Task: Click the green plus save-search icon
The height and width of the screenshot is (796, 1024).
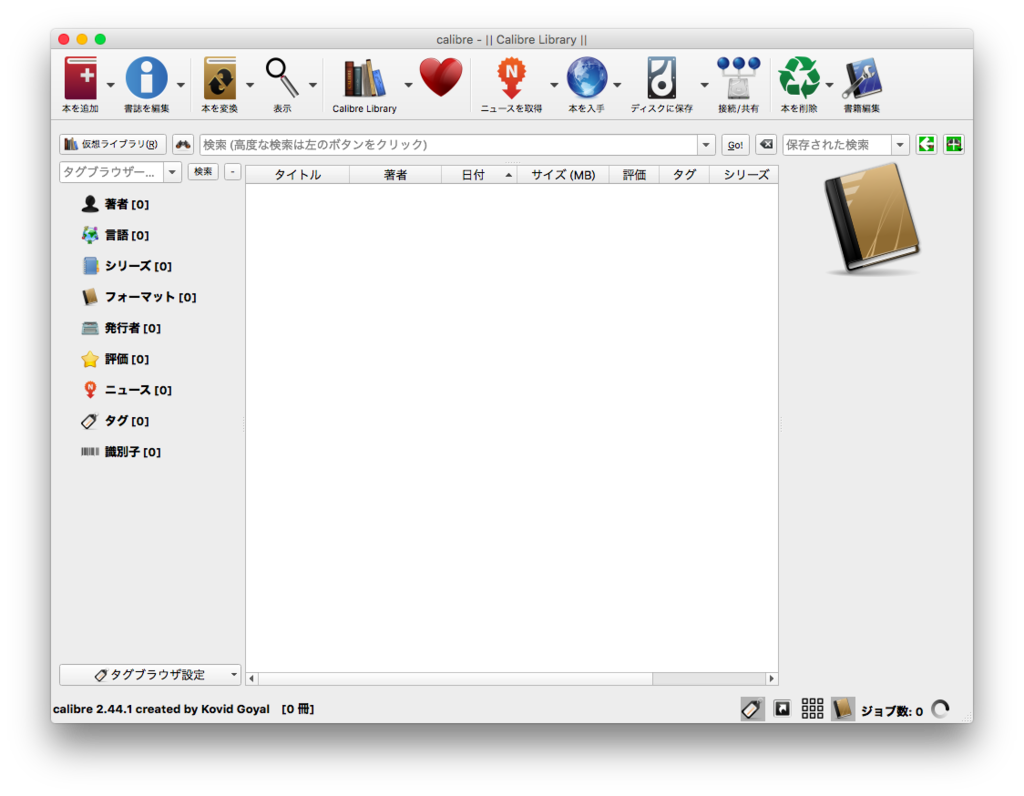Action: pyautogui.click(x=953, y=144)
